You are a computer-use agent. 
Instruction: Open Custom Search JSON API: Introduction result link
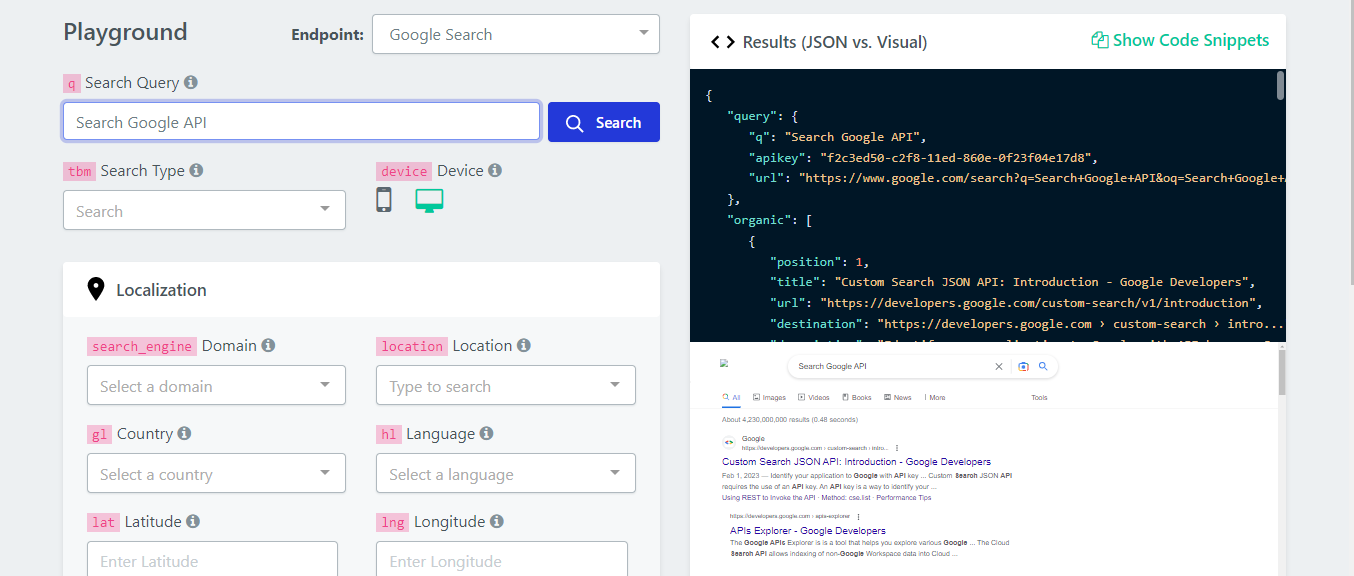coord(856,462)
